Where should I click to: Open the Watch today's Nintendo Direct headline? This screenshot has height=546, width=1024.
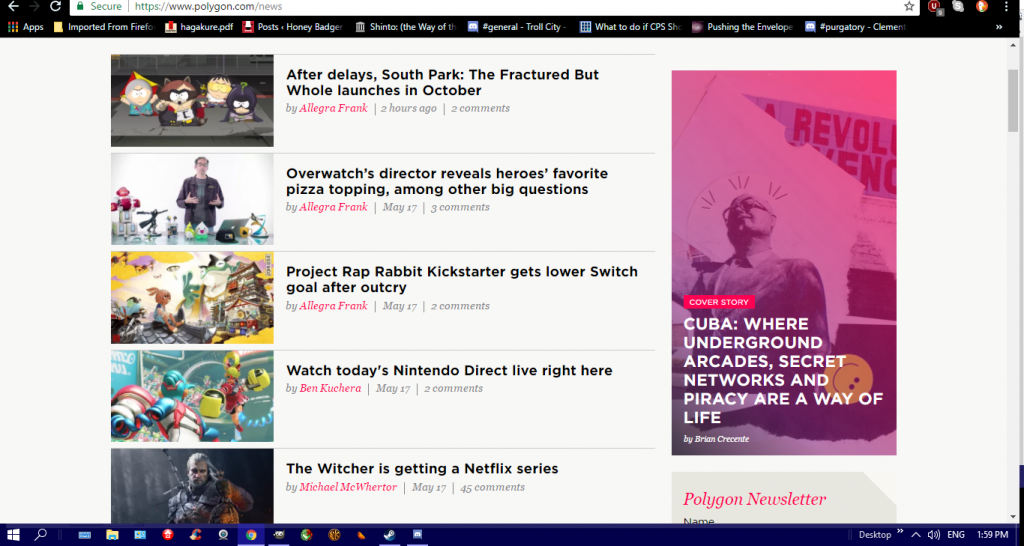click(449, 370)
